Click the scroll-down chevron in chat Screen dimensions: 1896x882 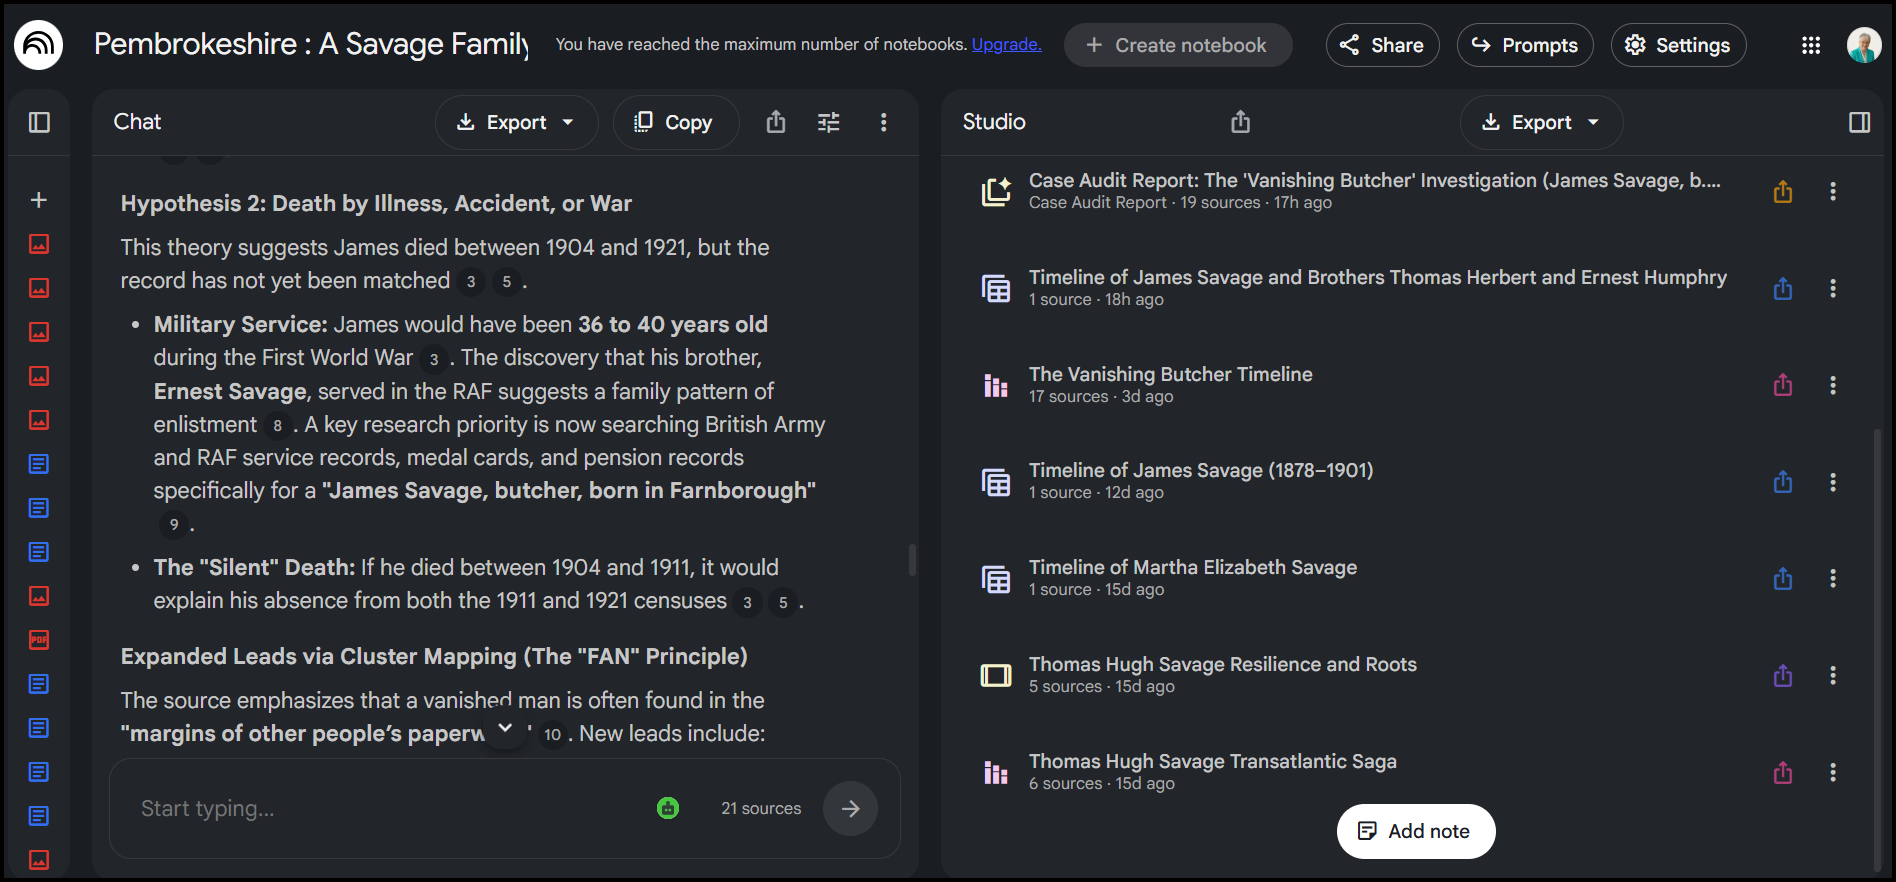(x=505, y=728)
